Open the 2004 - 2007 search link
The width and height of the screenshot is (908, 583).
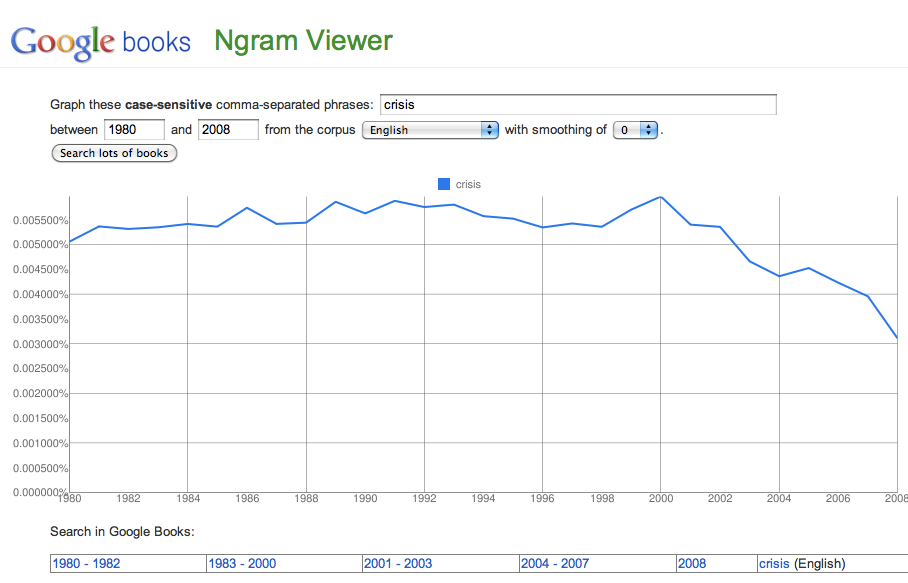[x=555, y=563]
